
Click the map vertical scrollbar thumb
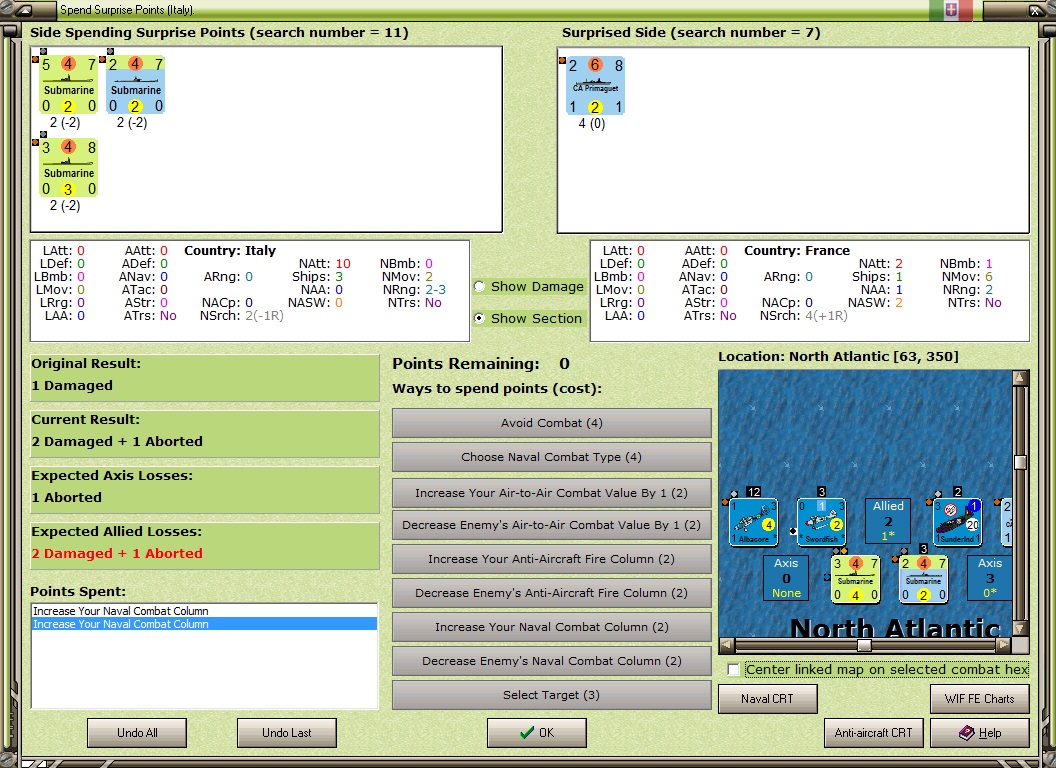1020,462
